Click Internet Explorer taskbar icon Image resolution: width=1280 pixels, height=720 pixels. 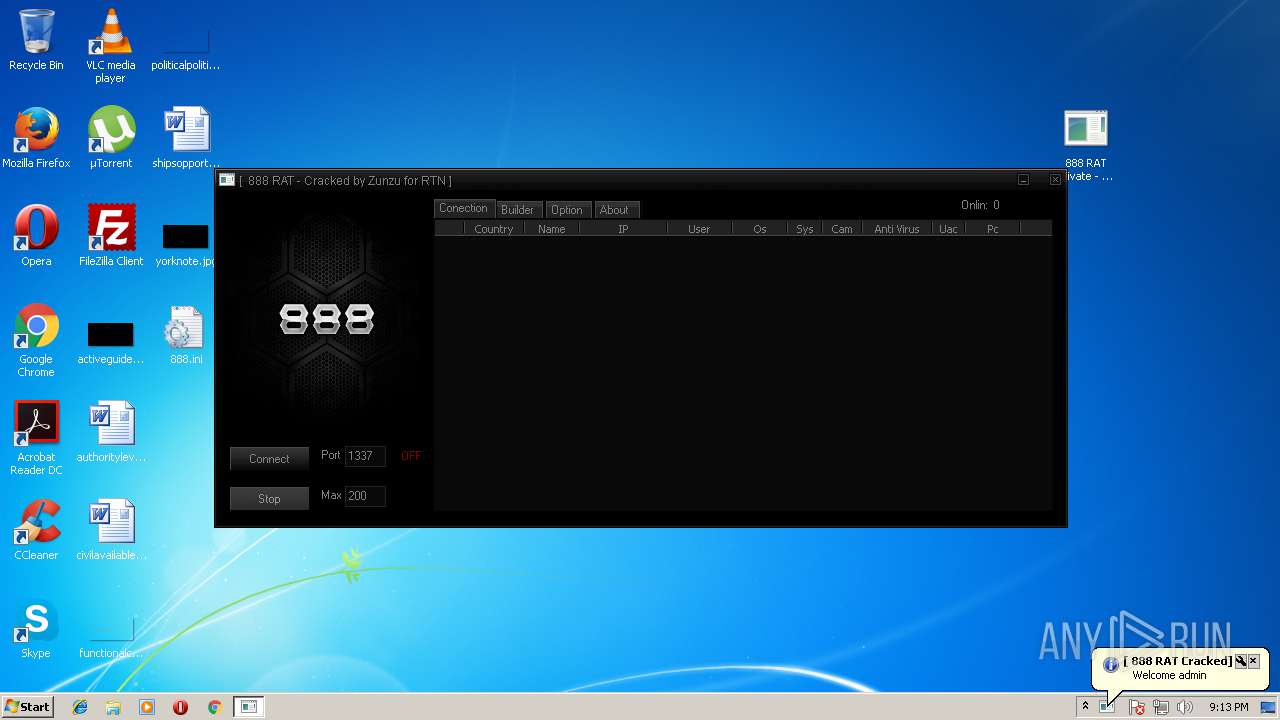80,707
